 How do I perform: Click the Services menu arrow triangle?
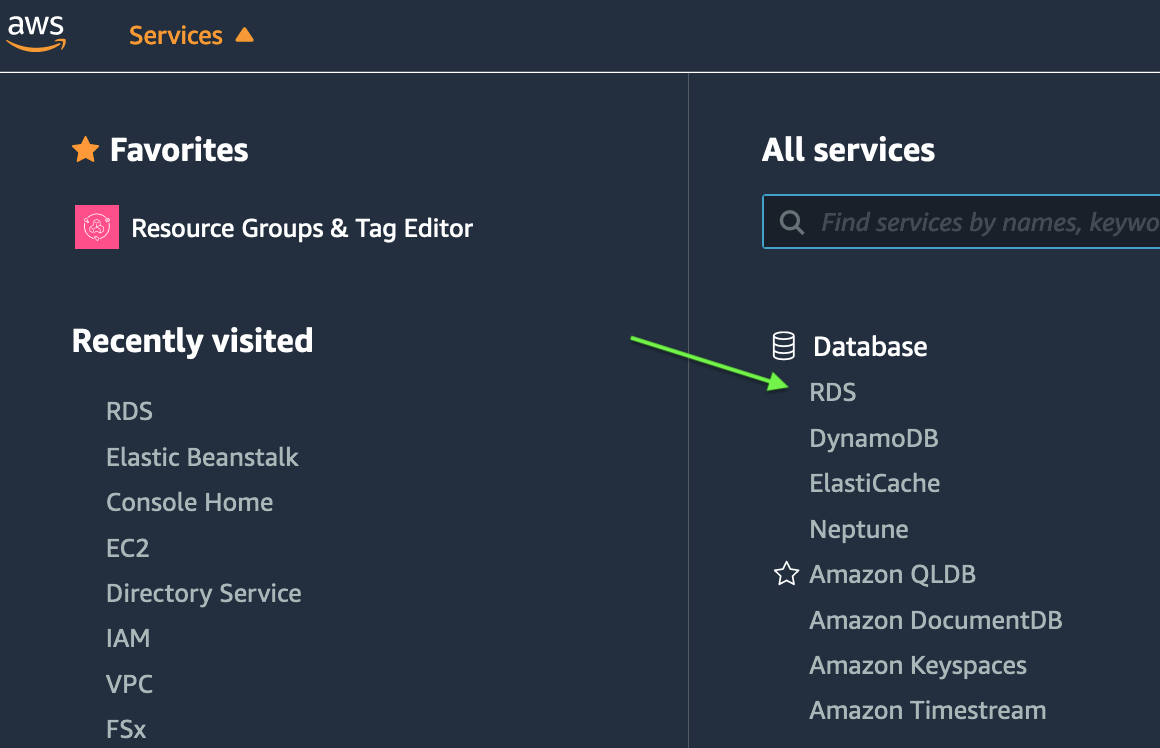(244, 35)
